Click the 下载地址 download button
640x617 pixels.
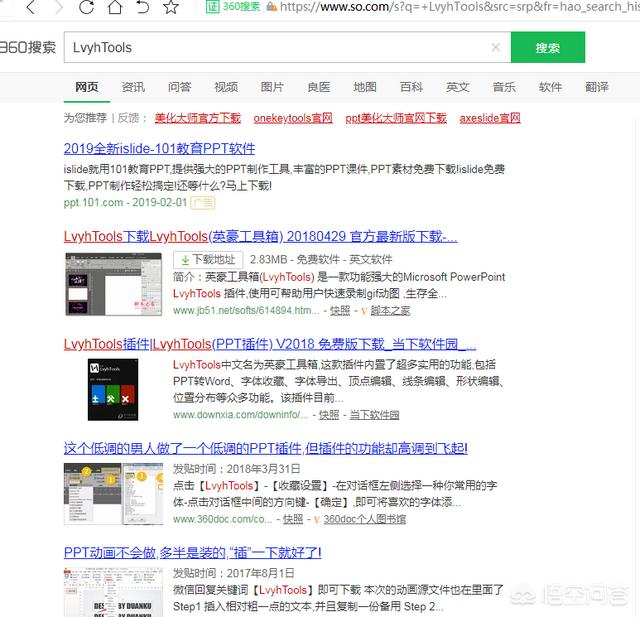208,260
